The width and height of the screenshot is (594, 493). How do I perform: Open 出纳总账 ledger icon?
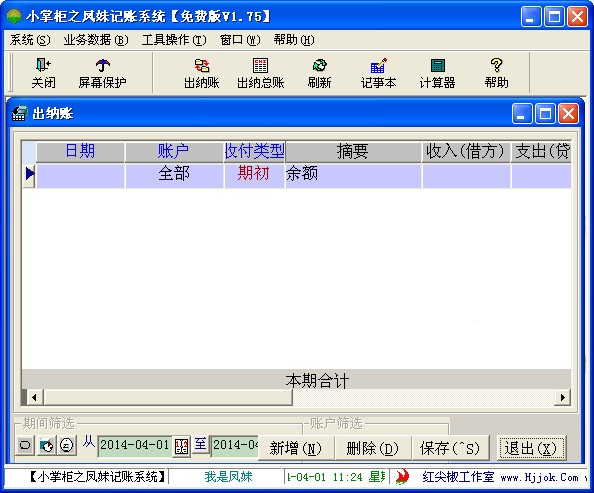260,65
